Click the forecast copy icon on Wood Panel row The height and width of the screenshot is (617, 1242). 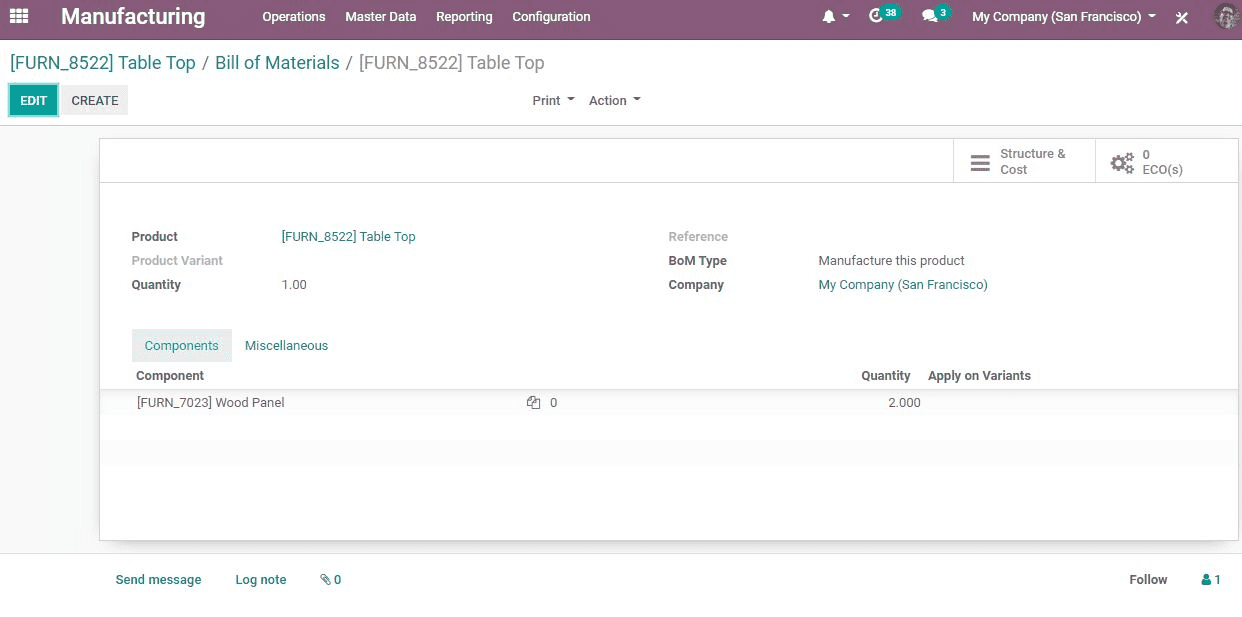pyautogui.click(x=533, y=403)
